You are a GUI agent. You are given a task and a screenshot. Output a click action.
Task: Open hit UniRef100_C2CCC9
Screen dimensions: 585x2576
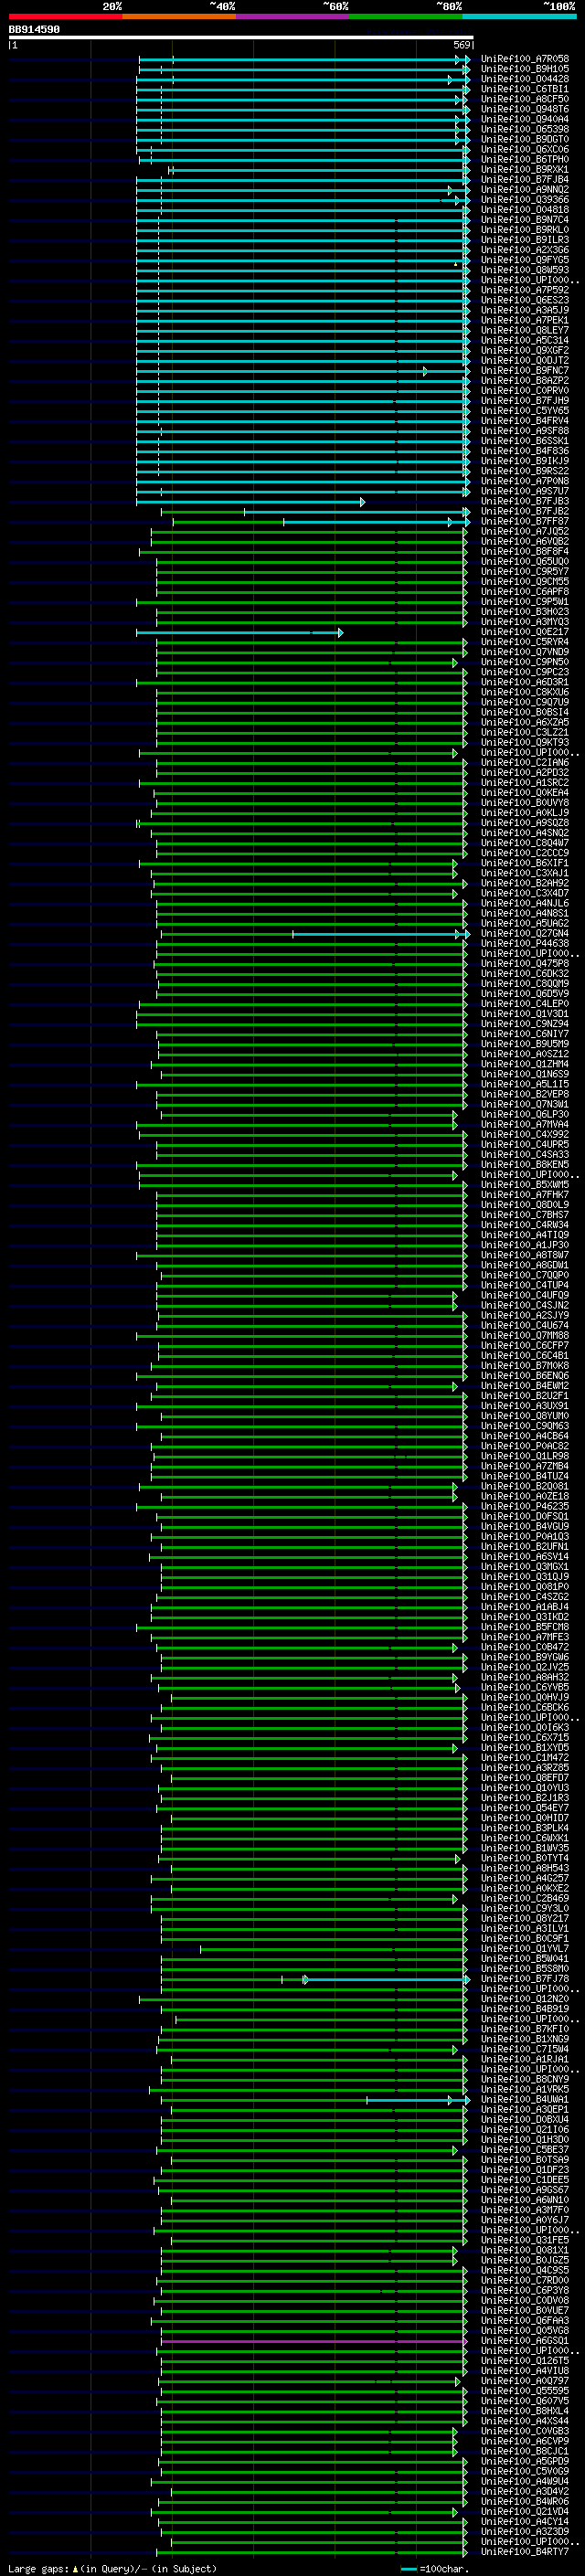tap(525, 853)
